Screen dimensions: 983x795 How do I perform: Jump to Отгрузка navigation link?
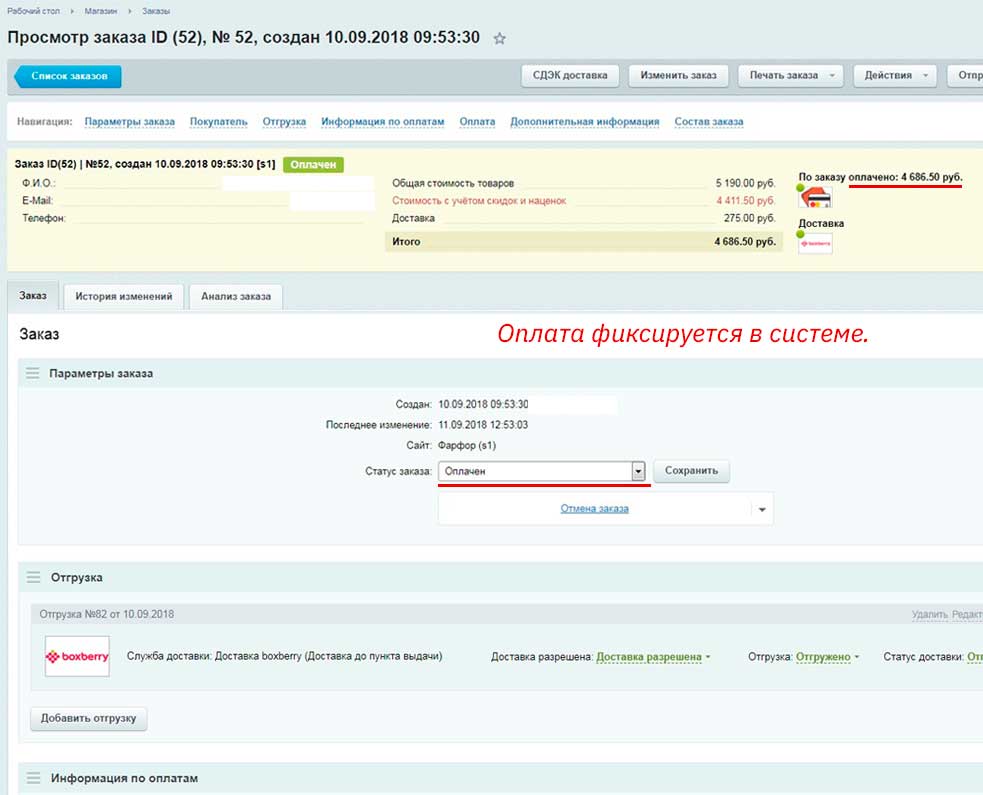[x=284, y=122]
